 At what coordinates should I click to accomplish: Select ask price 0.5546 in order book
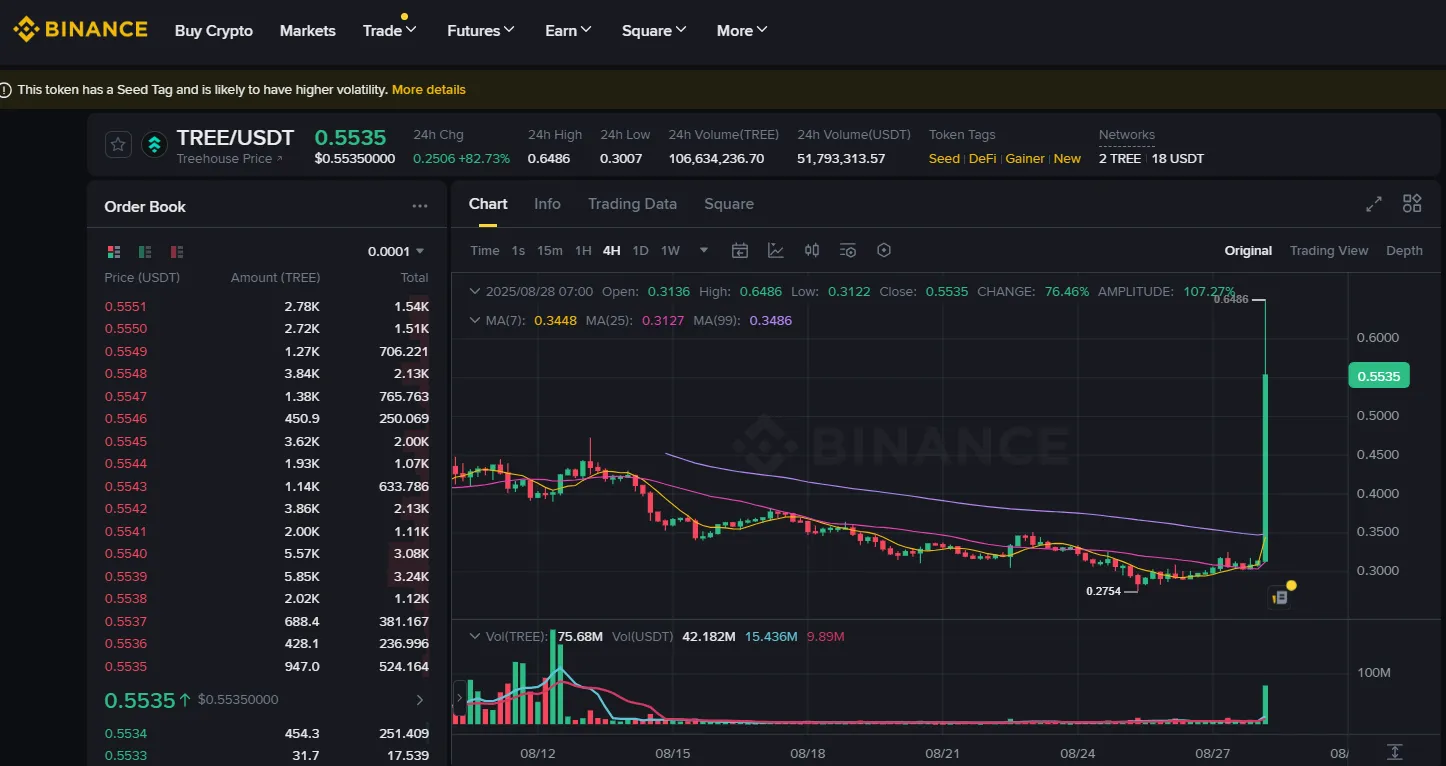[126, 419]
